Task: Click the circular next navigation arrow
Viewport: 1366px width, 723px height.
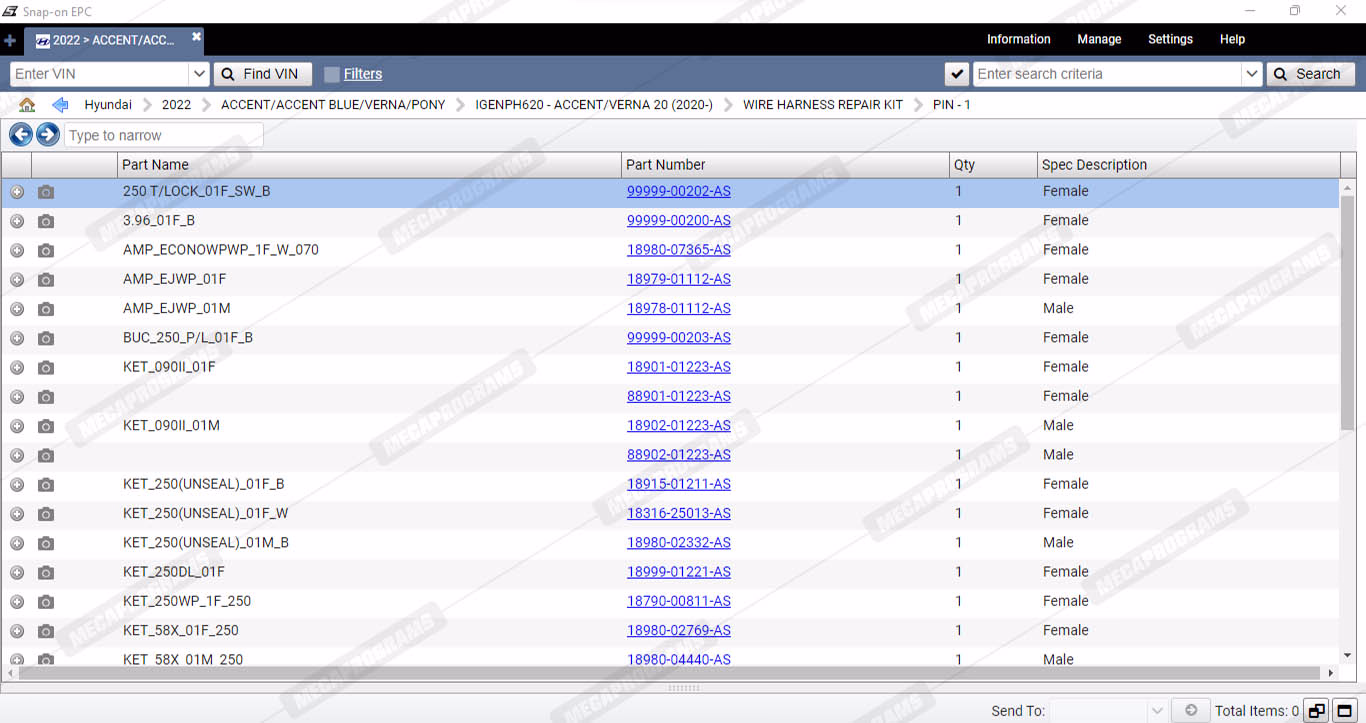Action: (x=47, y=135)
